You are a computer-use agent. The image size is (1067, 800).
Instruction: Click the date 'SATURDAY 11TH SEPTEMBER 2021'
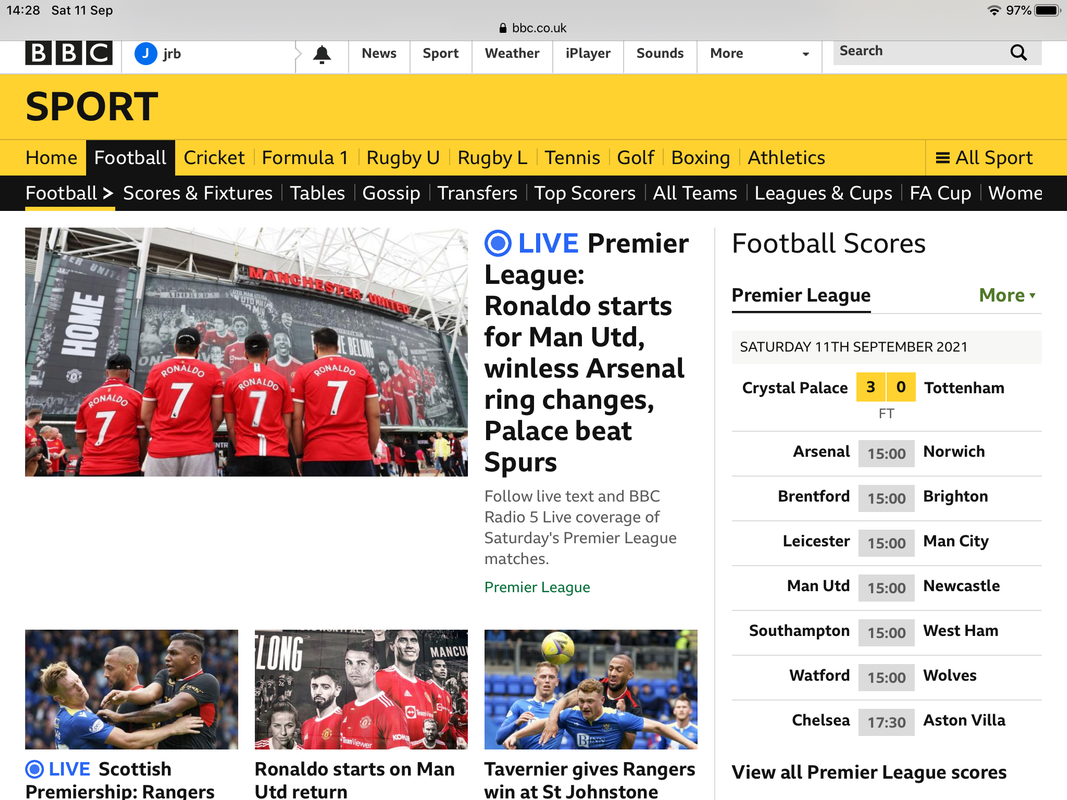(x=853, y=347)
